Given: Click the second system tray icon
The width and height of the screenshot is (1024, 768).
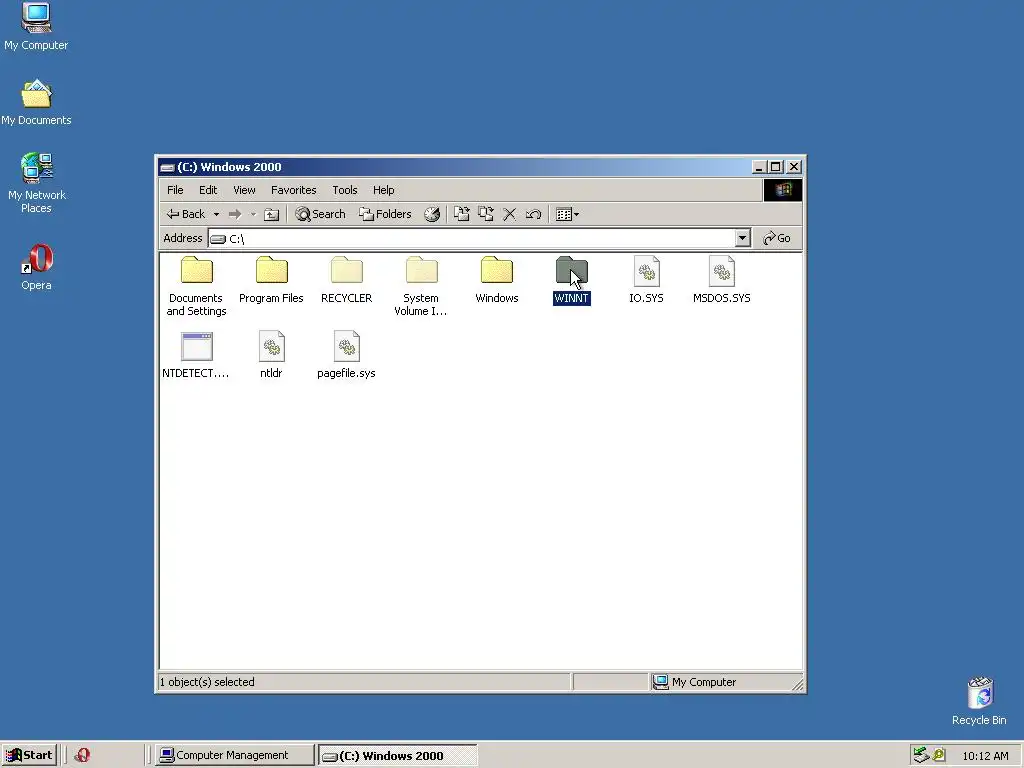Looking at the screenshot, I should coord(939,755).
